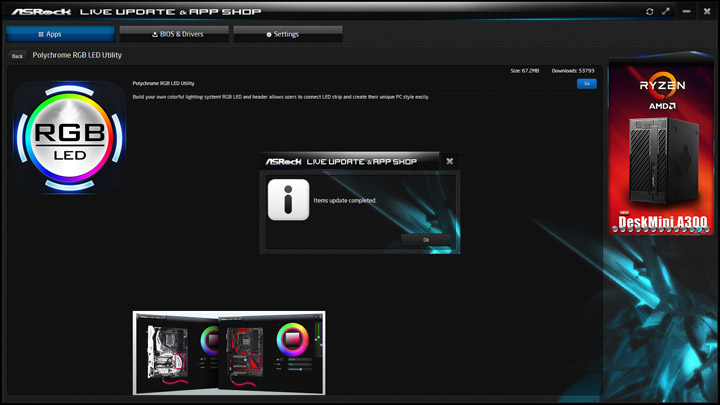Click the "Build your own colorful lighting" description
720x405 pixels.
point(281,97)
